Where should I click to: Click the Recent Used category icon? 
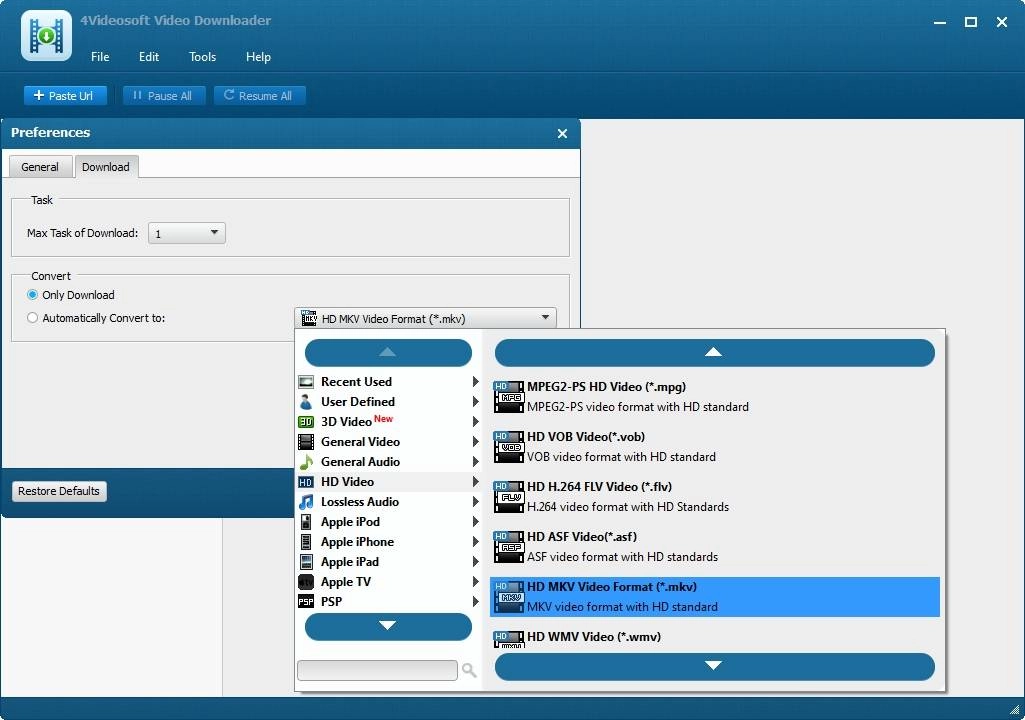(306, 382)
